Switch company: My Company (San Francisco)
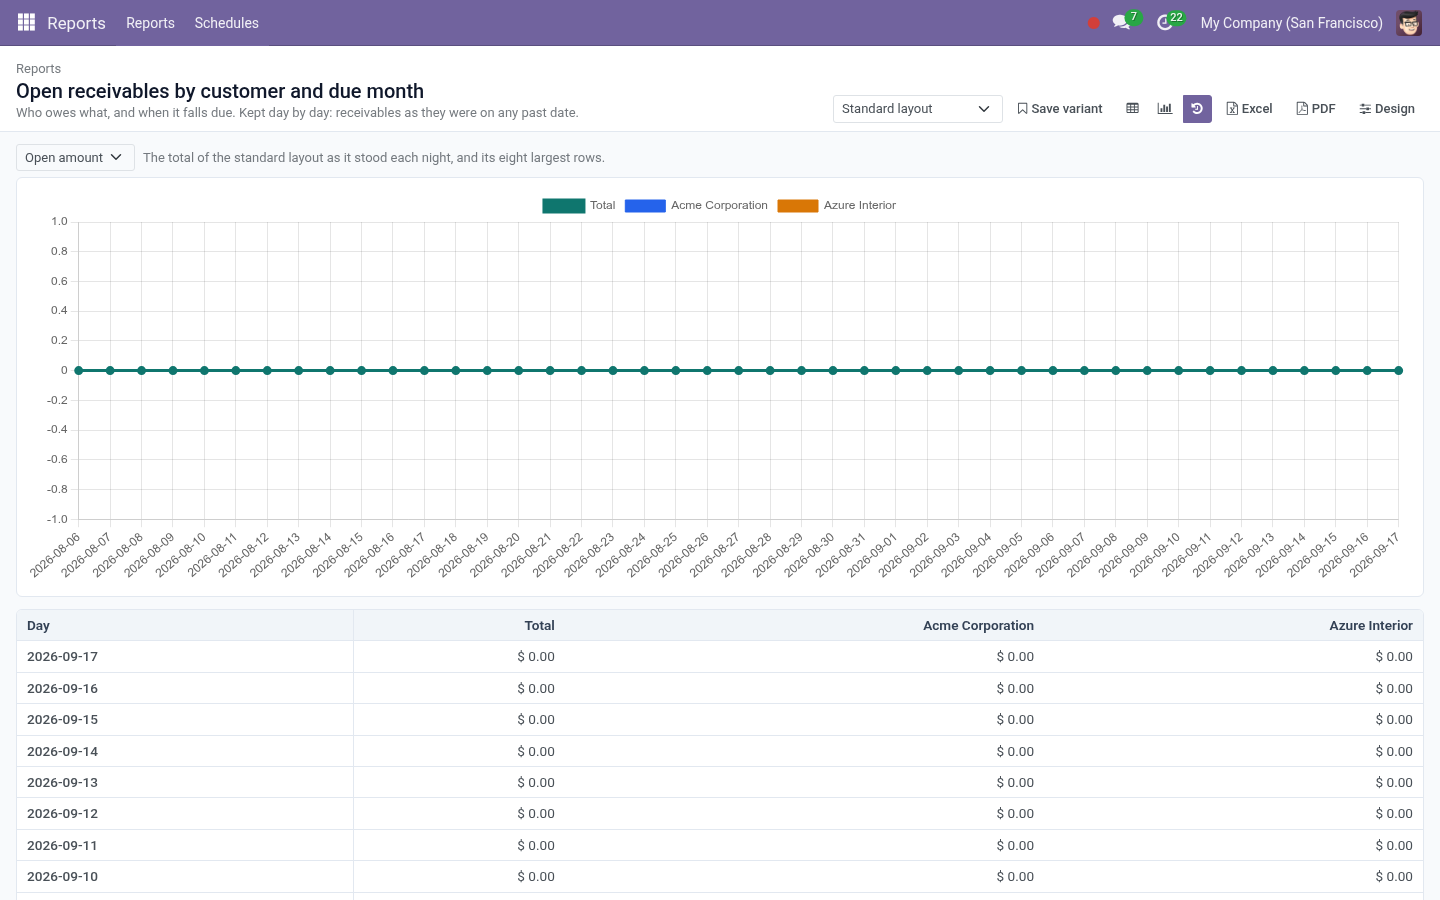This screenshot has height=900, width=1440. coord(1291,23)
